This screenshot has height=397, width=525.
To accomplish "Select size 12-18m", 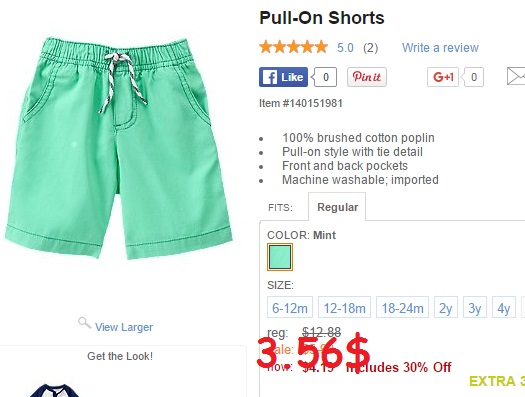I will click(x=344, y=307).
